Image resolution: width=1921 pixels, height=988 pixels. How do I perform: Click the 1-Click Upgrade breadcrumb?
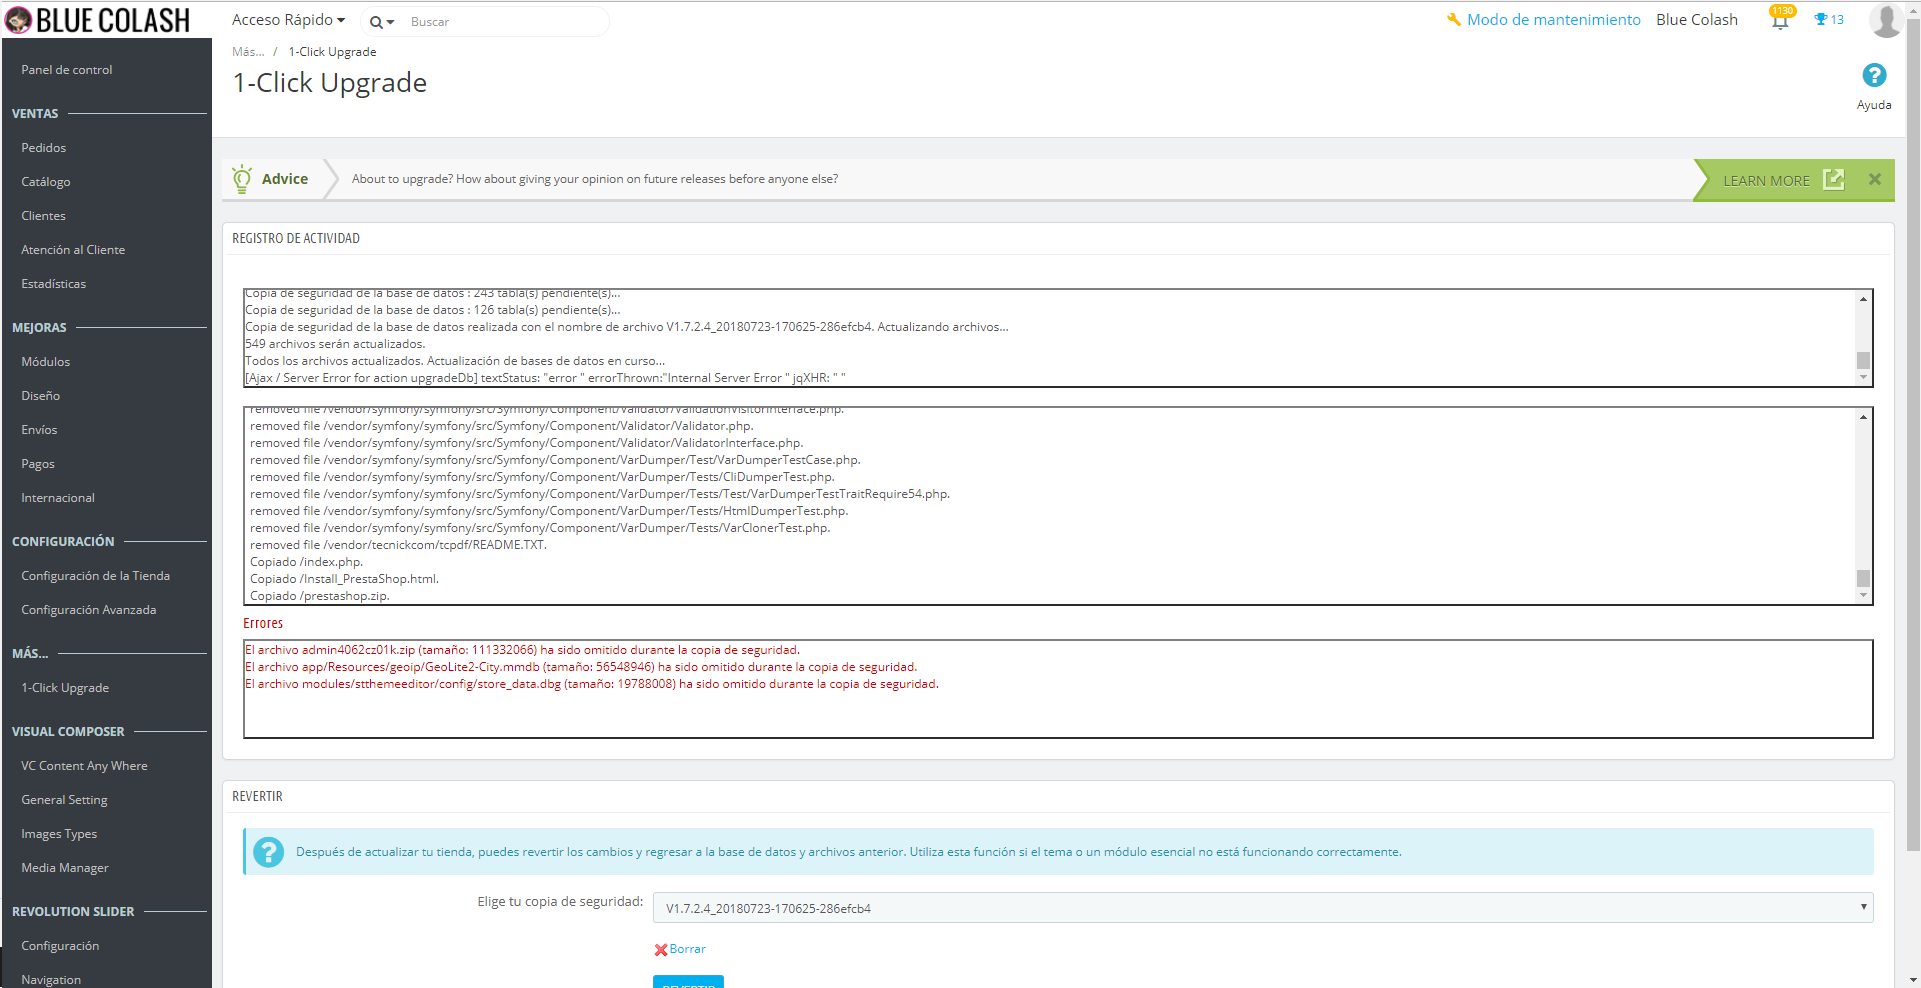[333, 52]
